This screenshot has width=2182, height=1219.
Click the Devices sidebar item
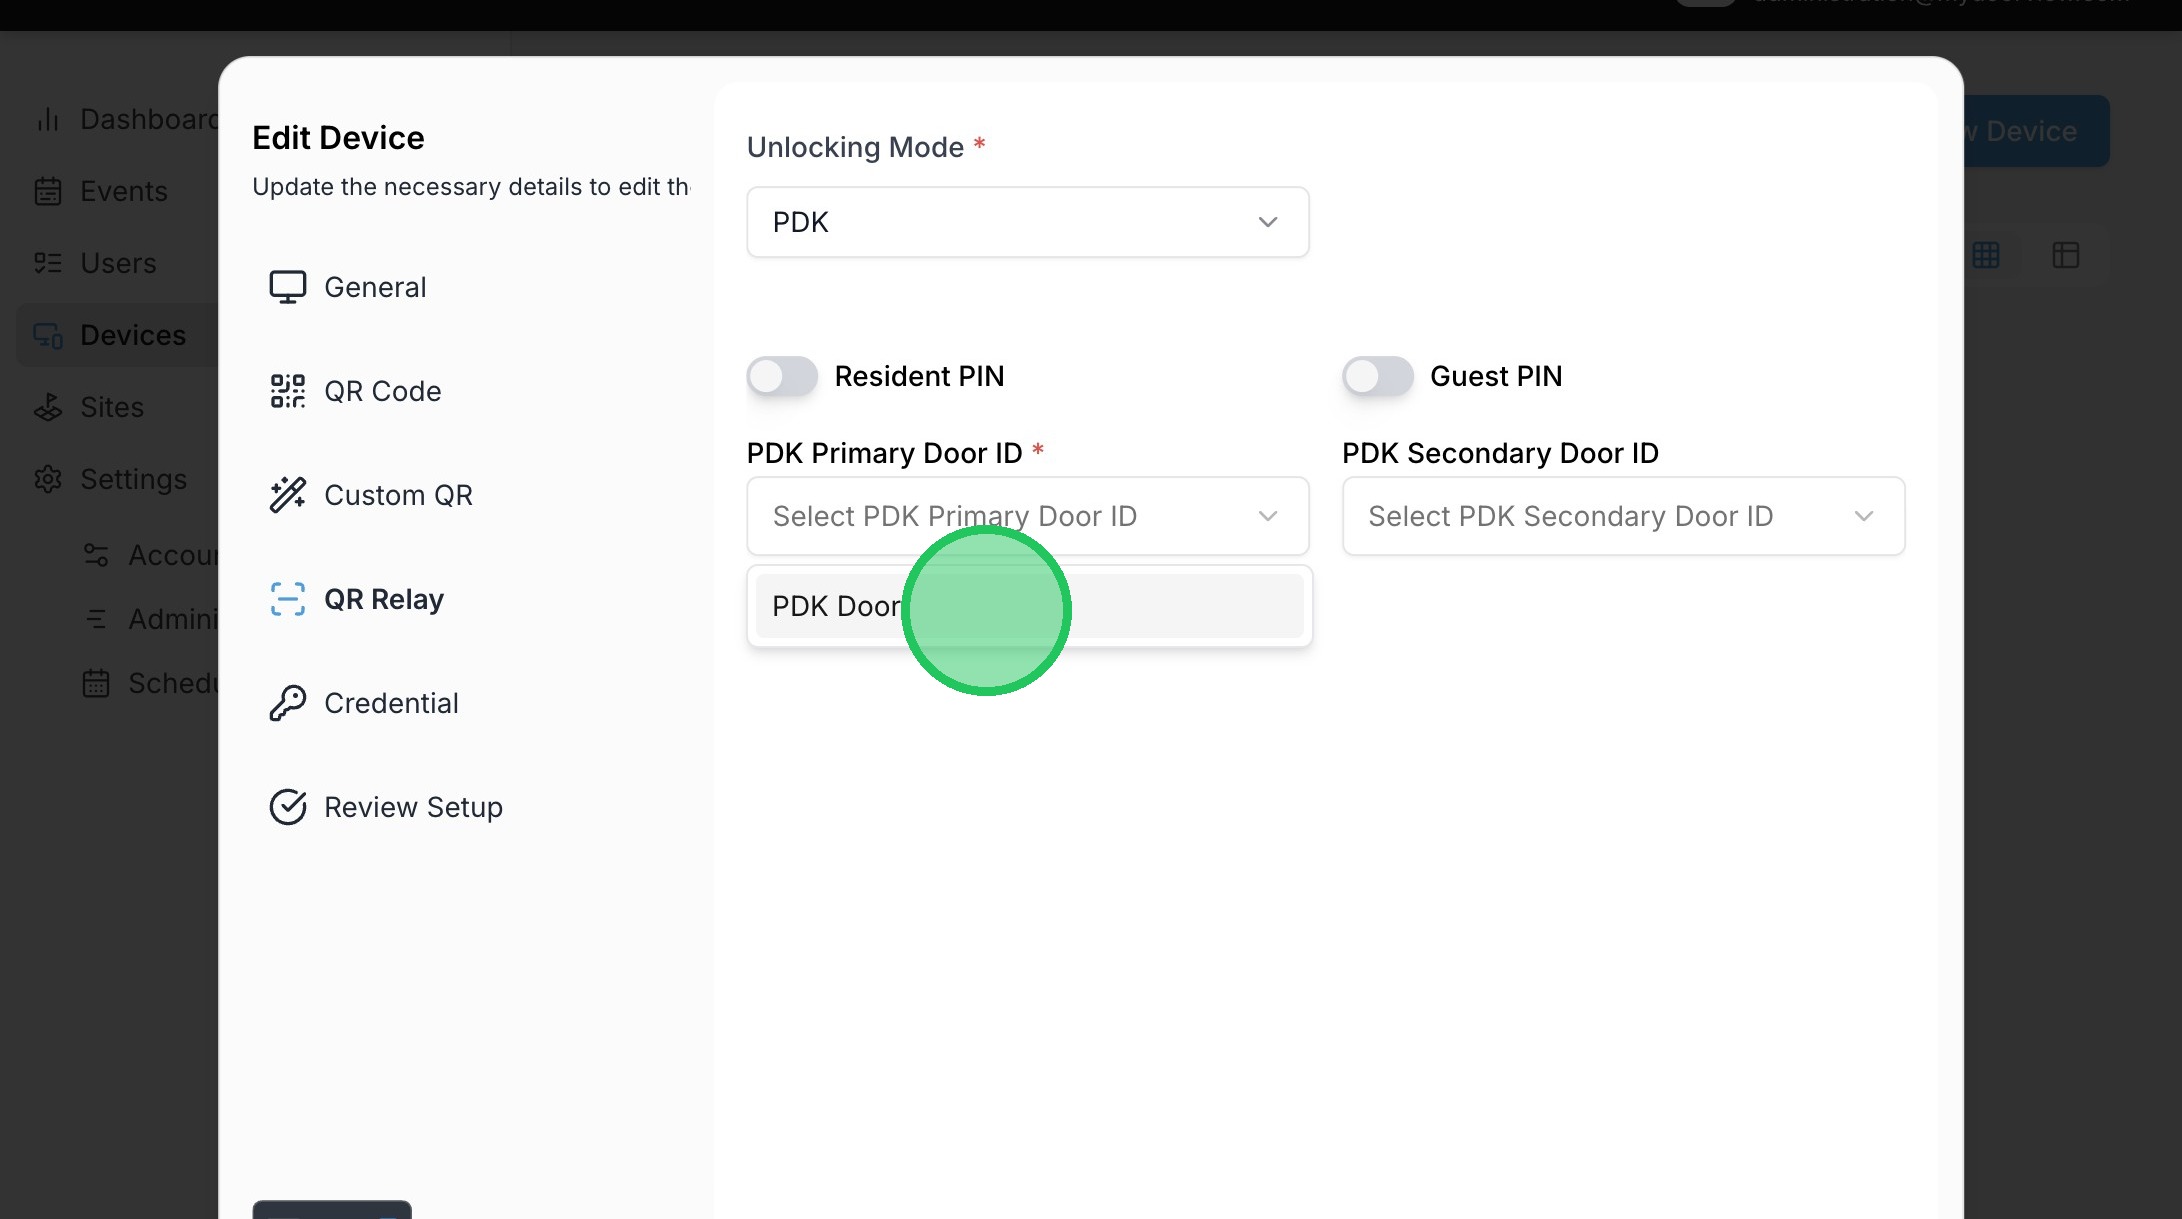(x=132, y=335)
